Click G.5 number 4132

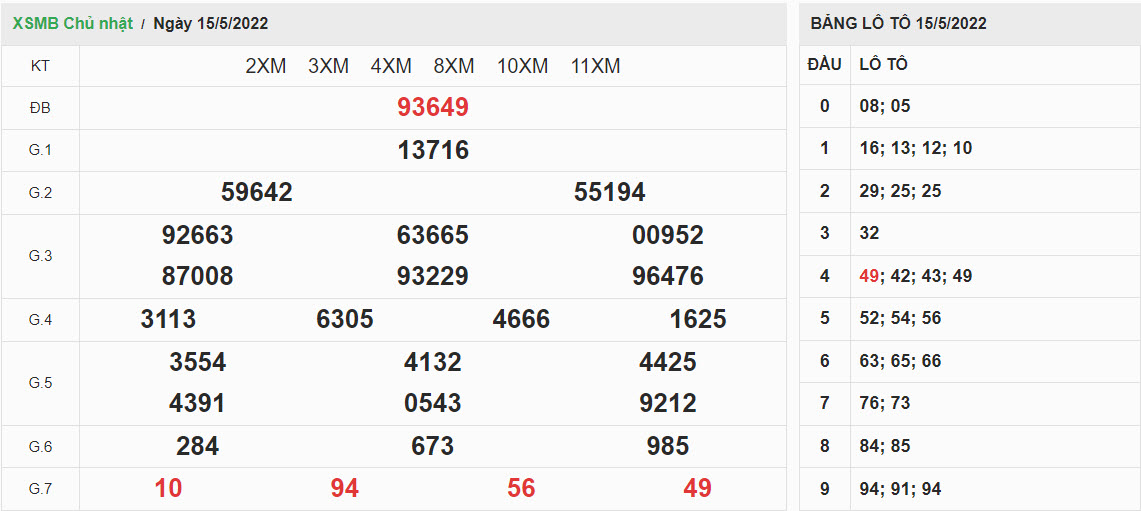pyautogui.click(x=432, y=362)
